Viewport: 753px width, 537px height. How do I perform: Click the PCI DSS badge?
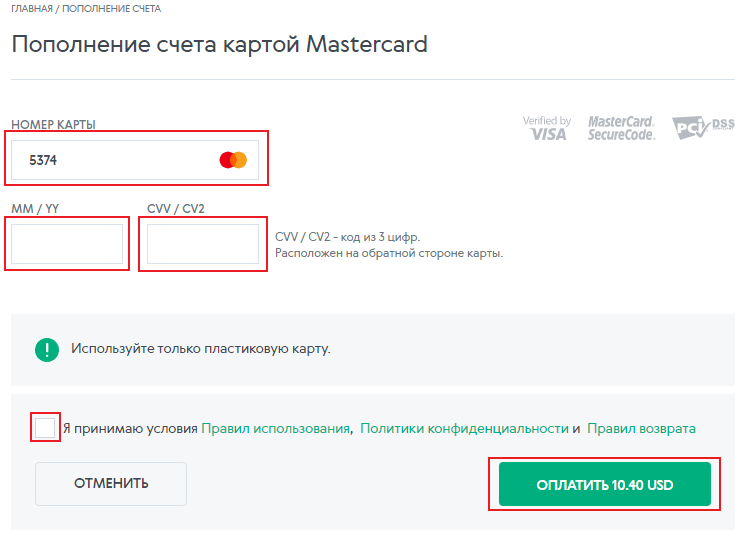(x=703, y=127)
